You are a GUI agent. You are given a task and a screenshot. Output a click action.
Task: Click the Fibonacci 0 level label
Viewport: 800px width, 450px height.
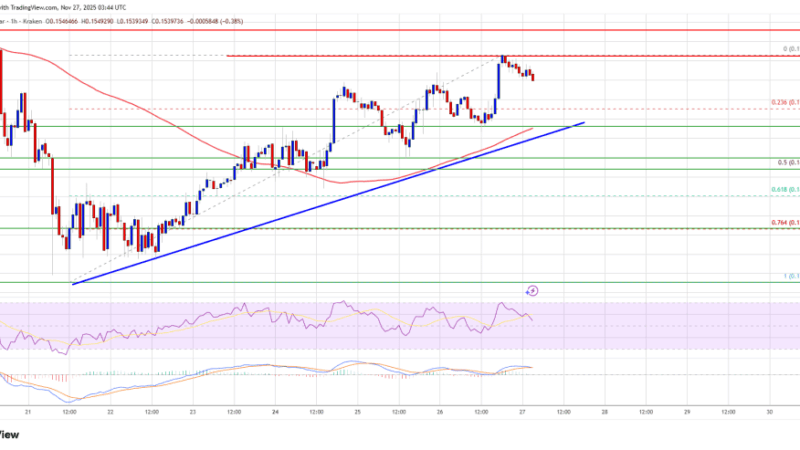point(791,49)
